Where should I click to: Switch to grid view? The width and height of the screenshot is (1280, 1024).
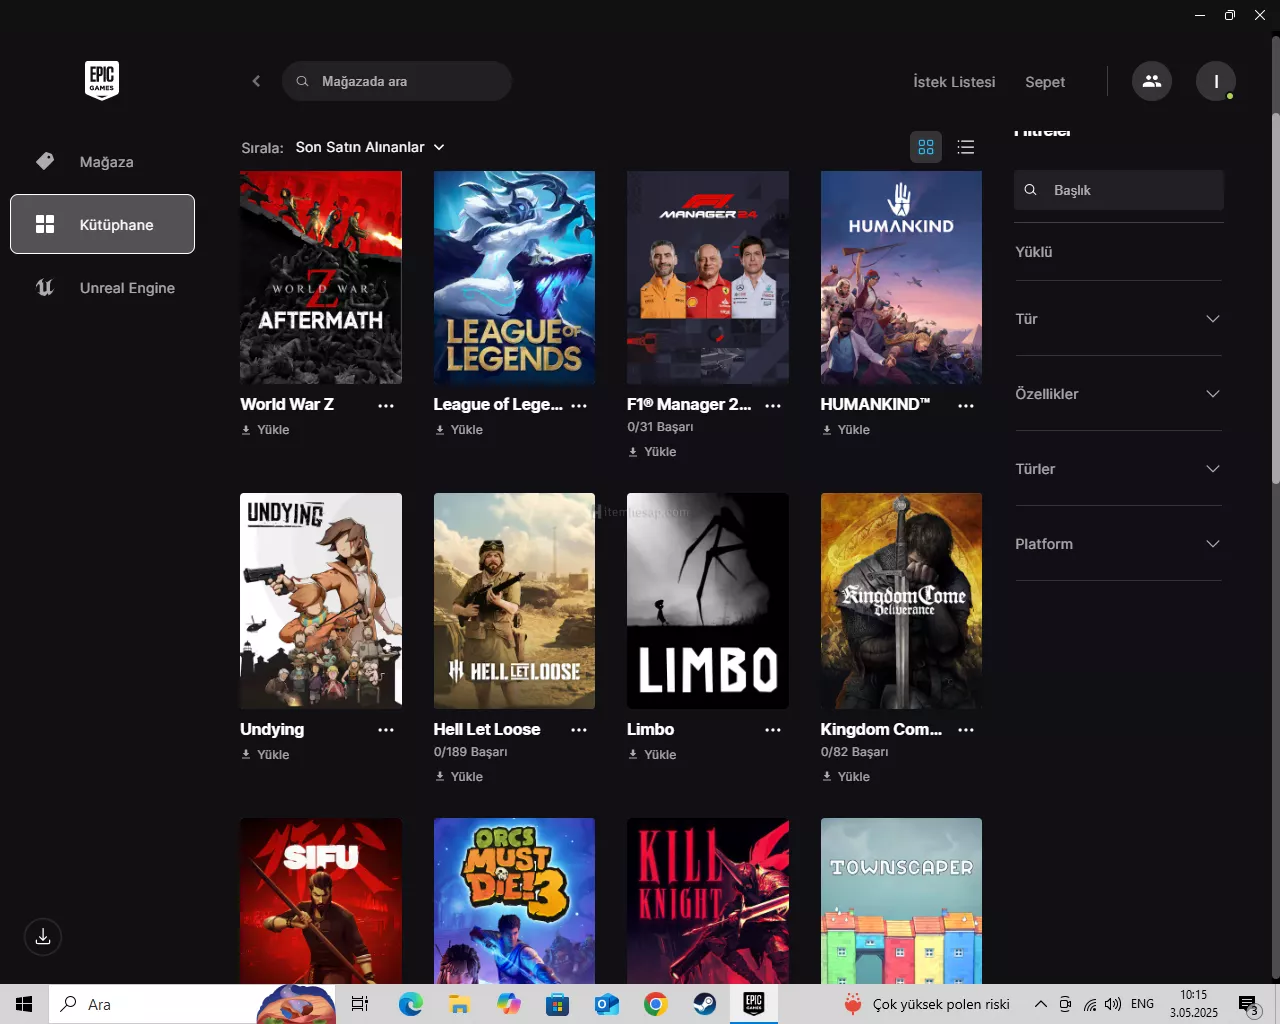(926, 147)
